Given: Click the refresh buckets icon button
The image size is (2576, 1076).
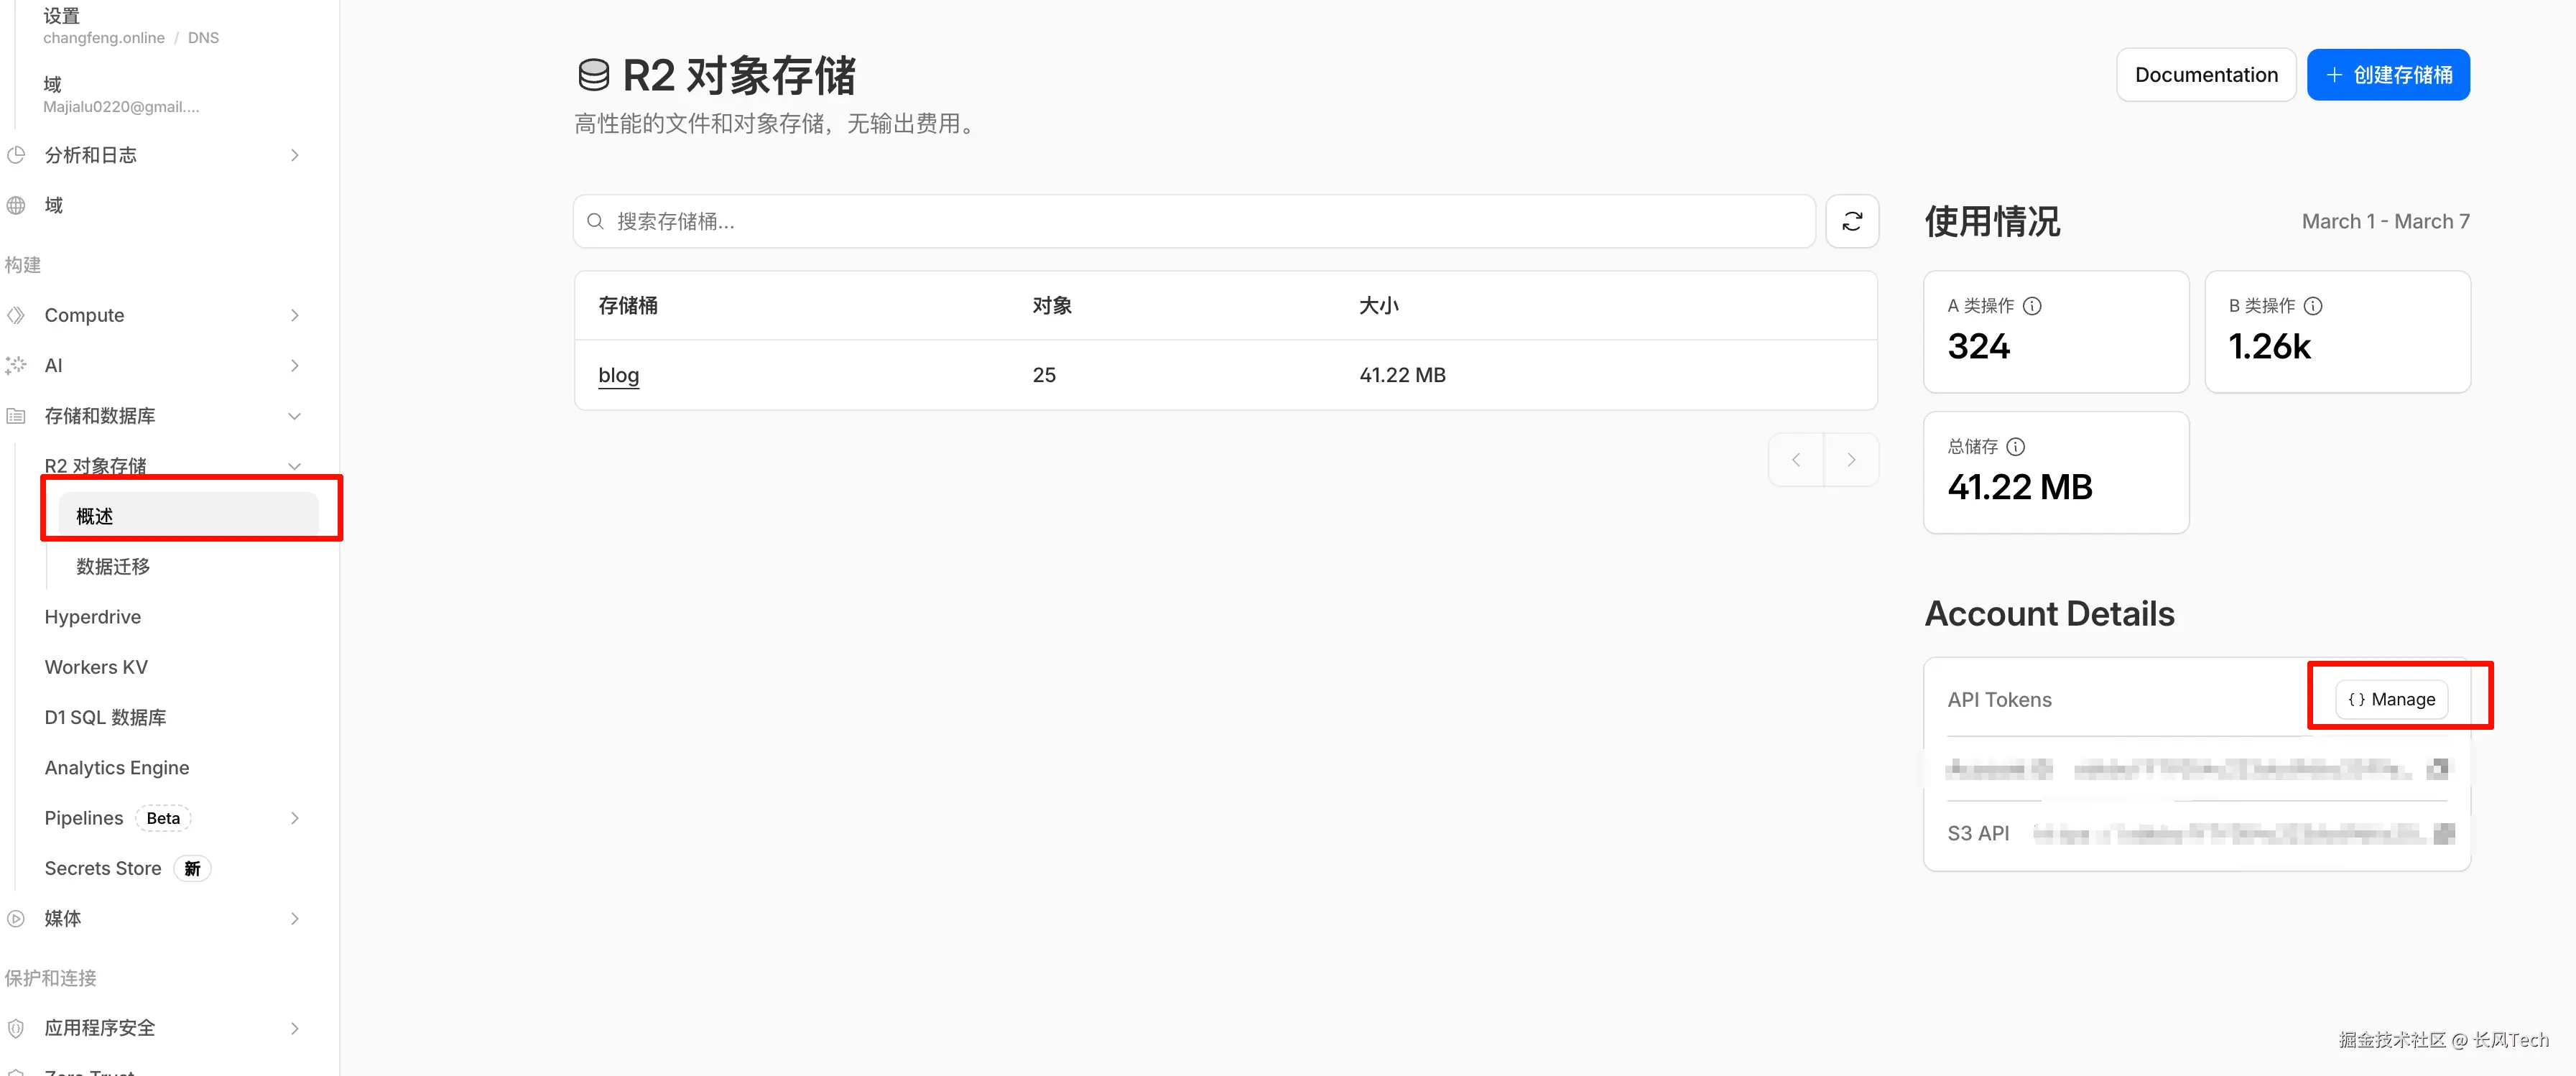Looking at the screenshot, I should click(x=1851, y=221).
